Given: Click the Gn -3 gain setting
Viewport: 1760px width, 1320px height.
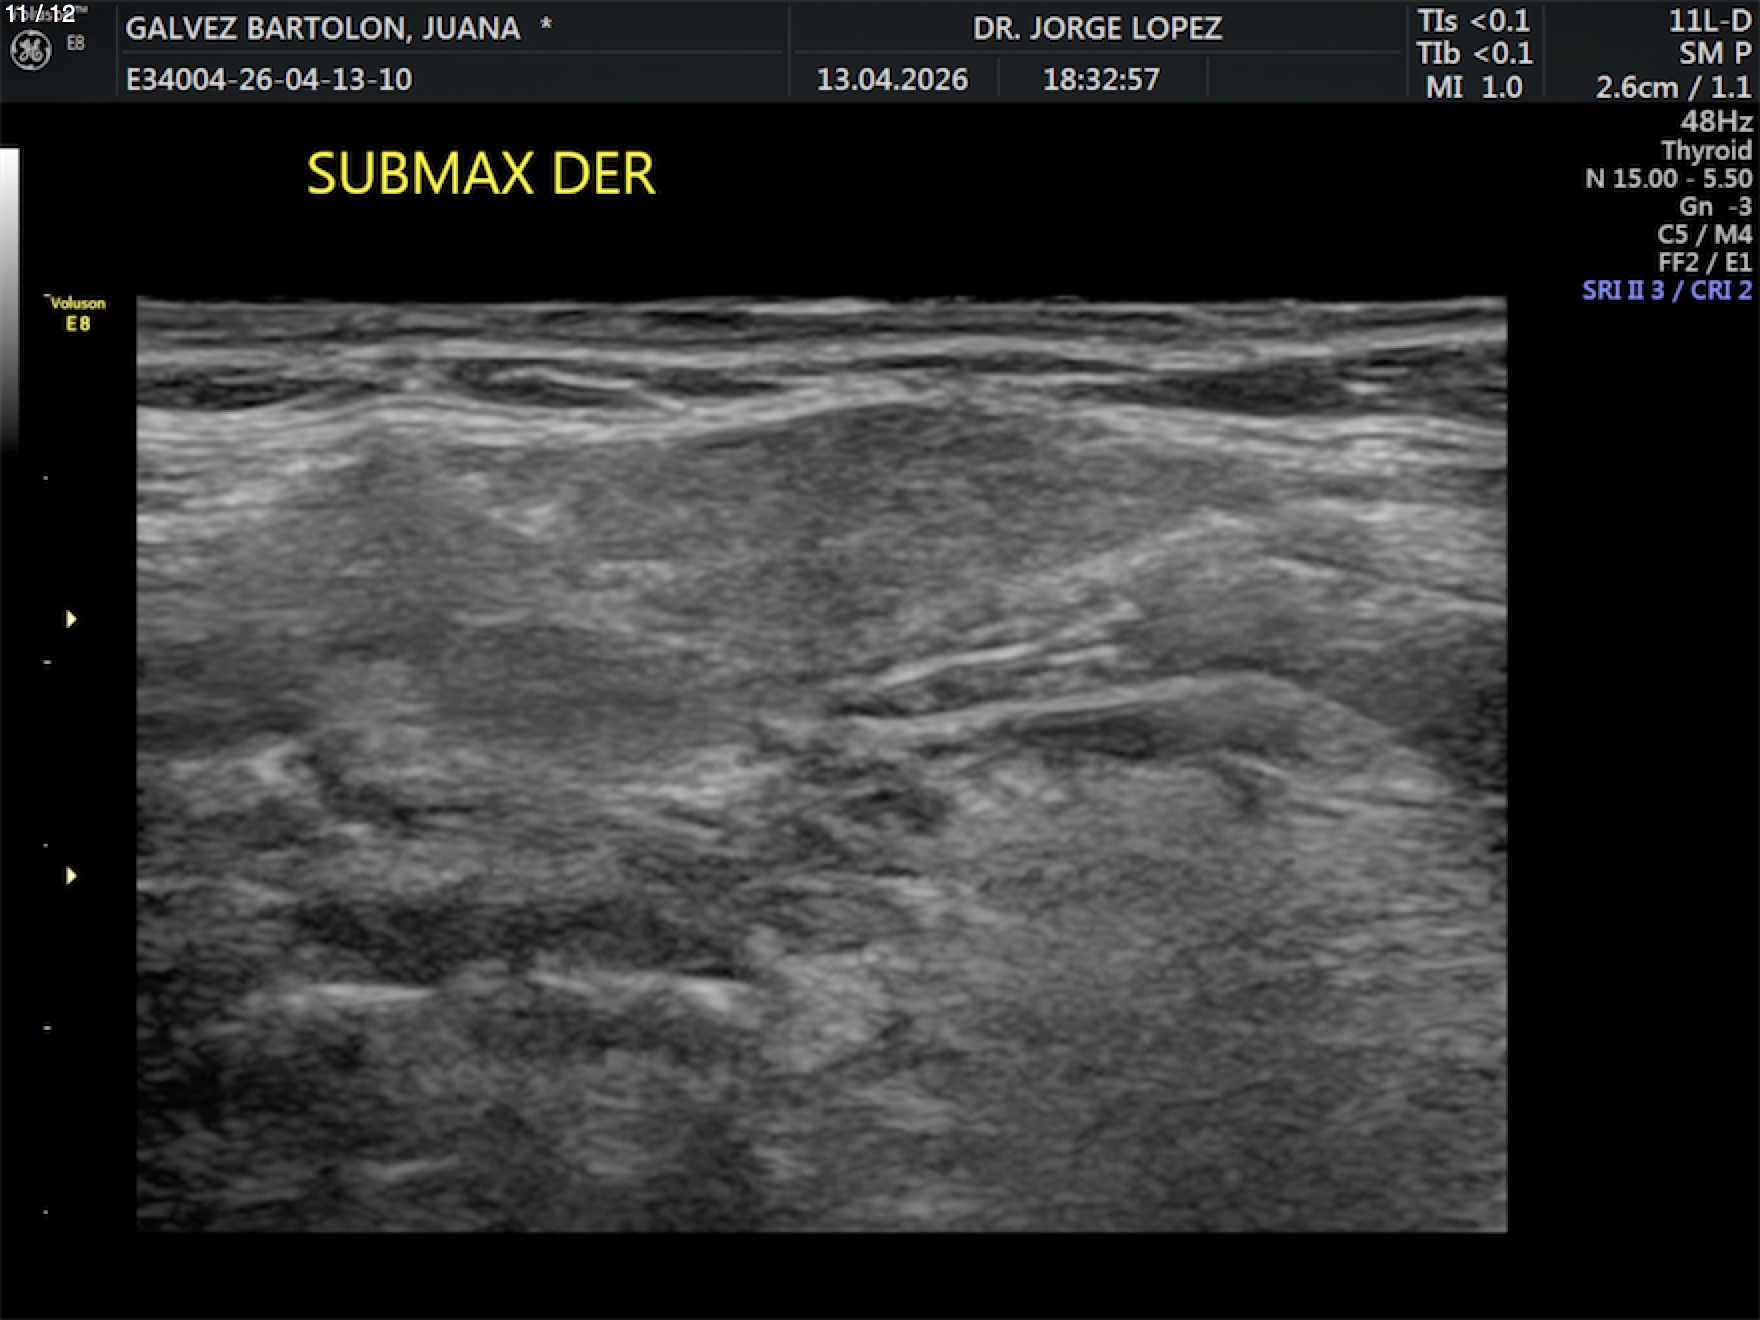Looking at the screenshot, I should (1714, 206).
